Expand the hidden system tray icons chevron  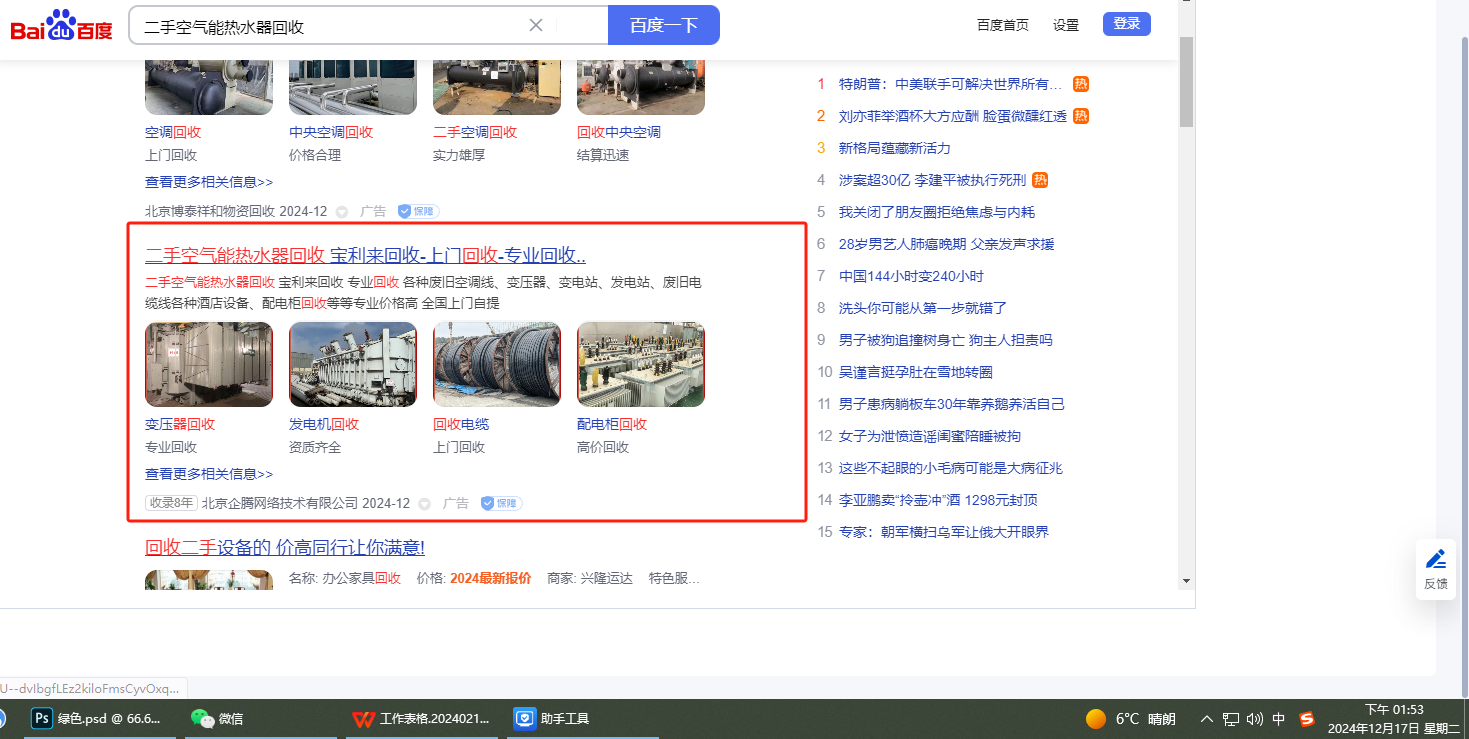click(x=1207, y=718)
